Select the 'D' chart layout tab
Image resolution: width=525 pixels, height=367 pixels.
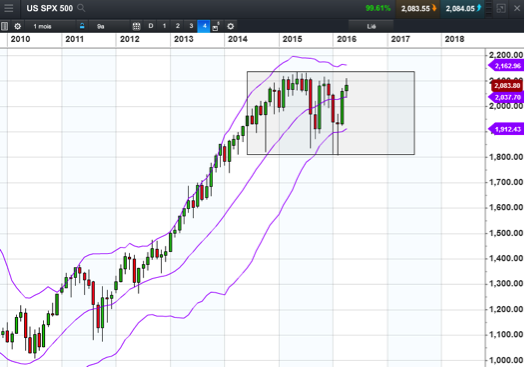151,26
